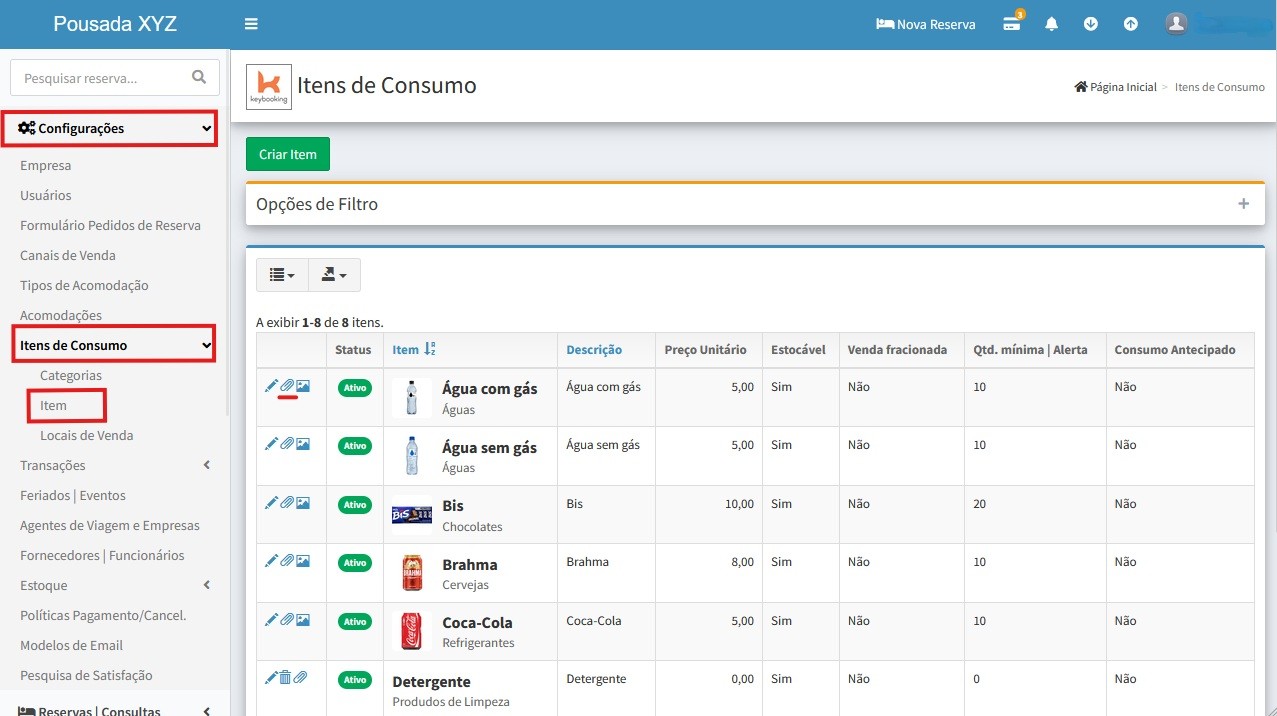
Task: Go to the Página Inicial breadcrumb link
Action: point(1122,87)
